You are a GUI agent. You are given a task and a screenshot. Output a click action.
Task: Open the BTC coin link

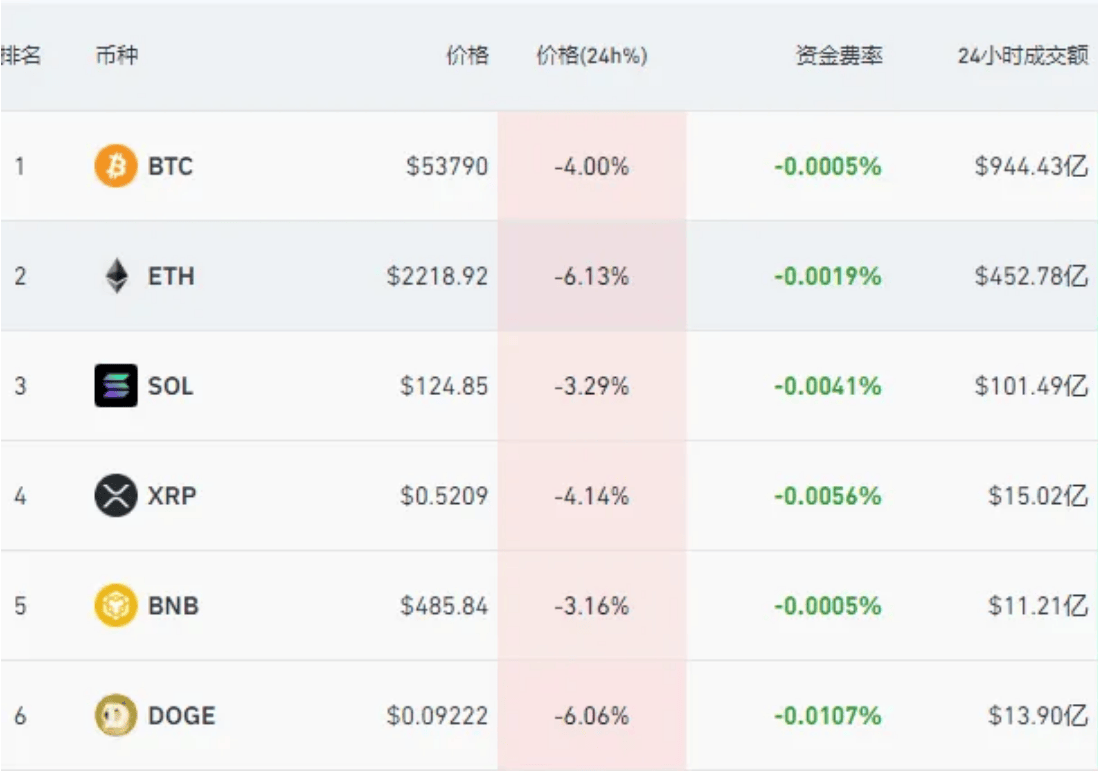pos(170,166)
